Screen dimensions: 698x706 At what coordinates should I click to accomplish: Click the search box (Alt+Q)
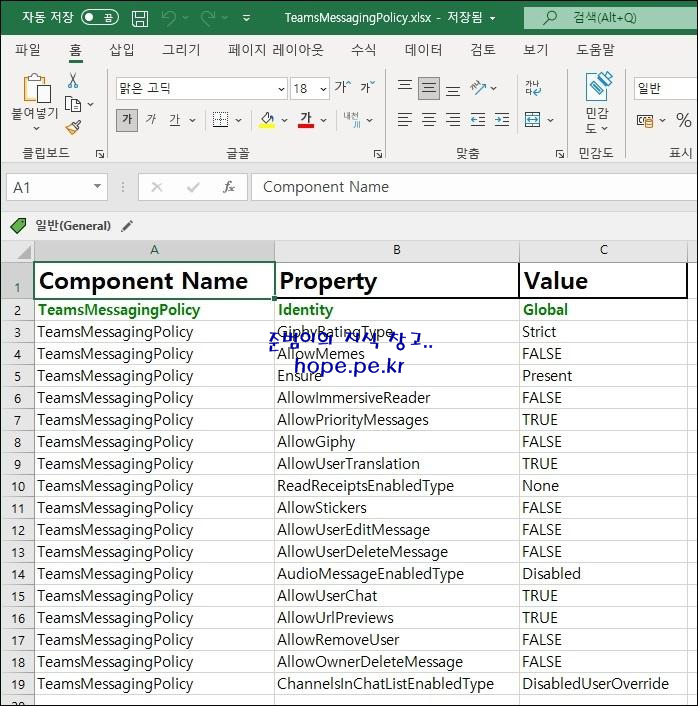pos(611,18)
